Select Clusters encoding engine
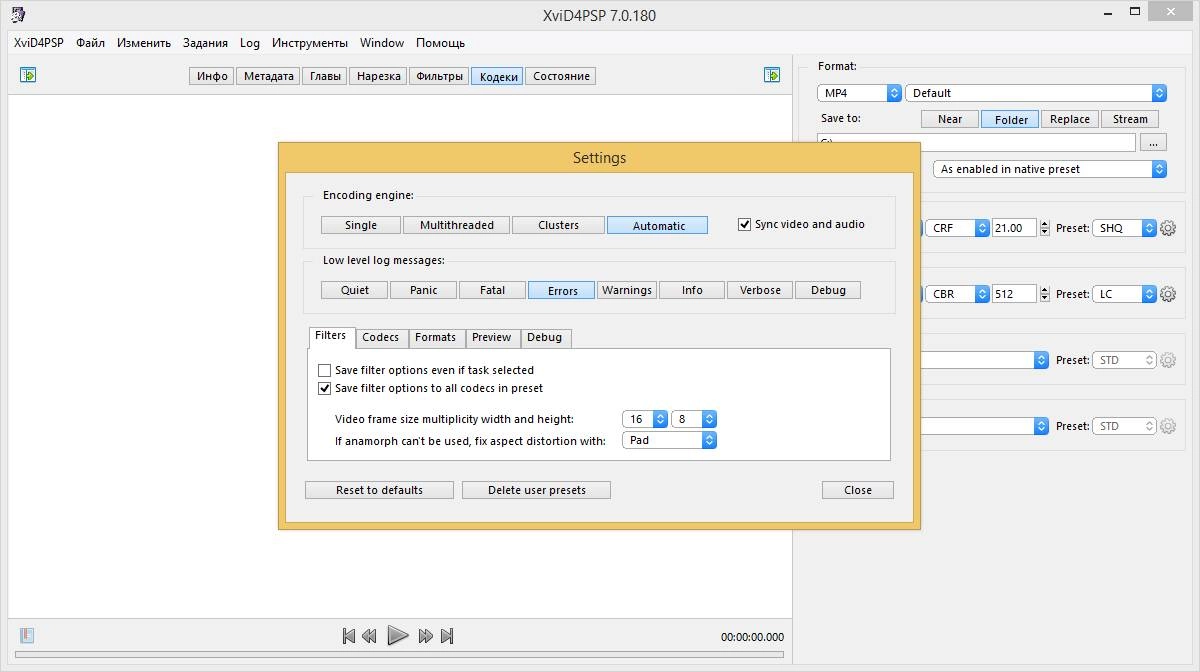The height and width of the screenshot is (672, 1200). coord(558,225)
